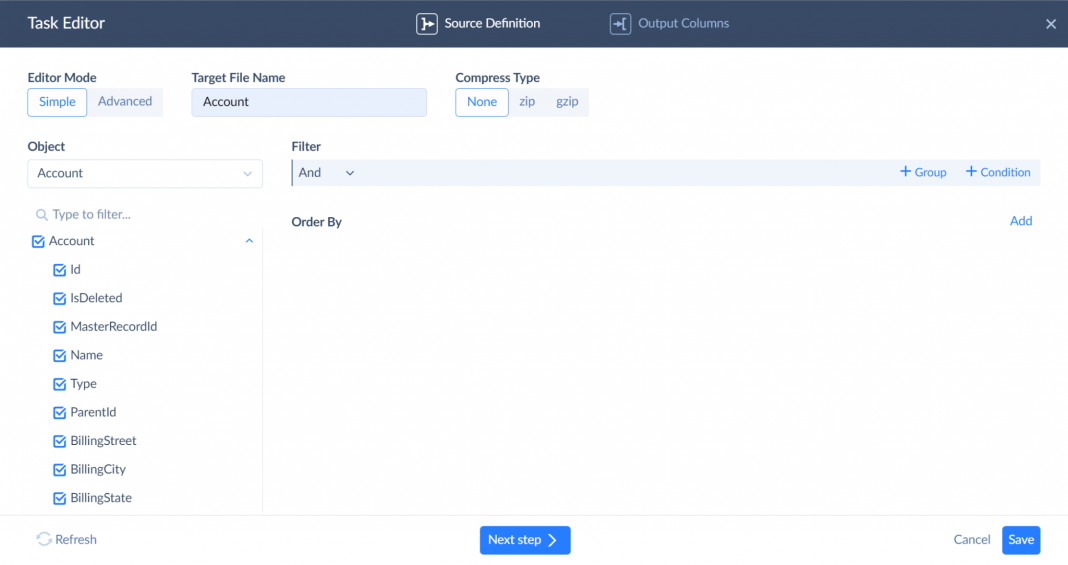
Task: Click the Cancel button
Action: (971, 540)
